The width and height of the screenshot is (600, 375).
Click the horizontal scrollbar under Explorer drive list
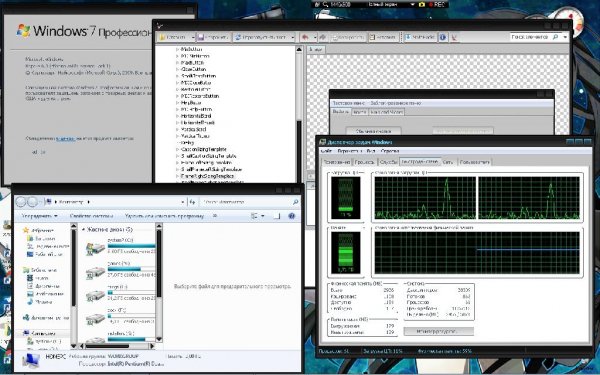117,346
